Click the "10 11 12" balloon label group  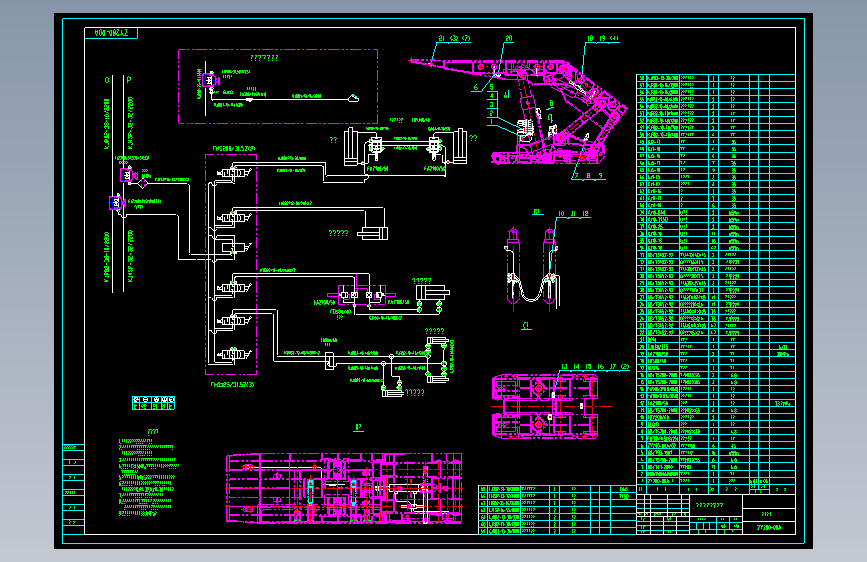pyautogui.click(x=573, y=214)
